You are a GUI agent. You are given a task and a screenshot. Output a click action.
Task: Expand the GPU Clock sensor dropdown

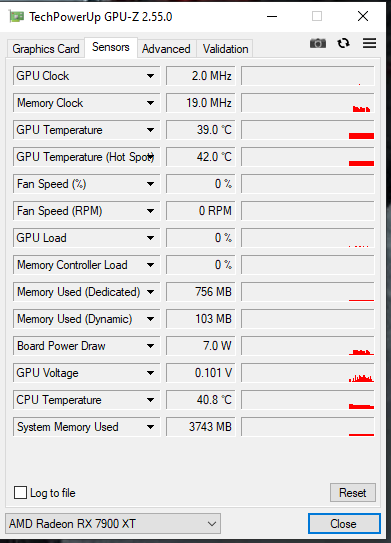tap(150, 76)
